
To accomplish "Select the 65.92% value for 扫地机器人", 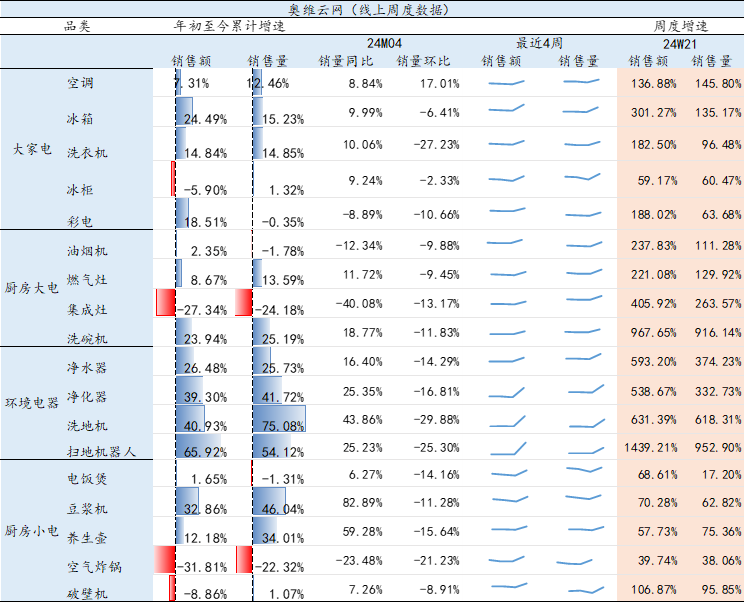I will [x=205, y=452].
